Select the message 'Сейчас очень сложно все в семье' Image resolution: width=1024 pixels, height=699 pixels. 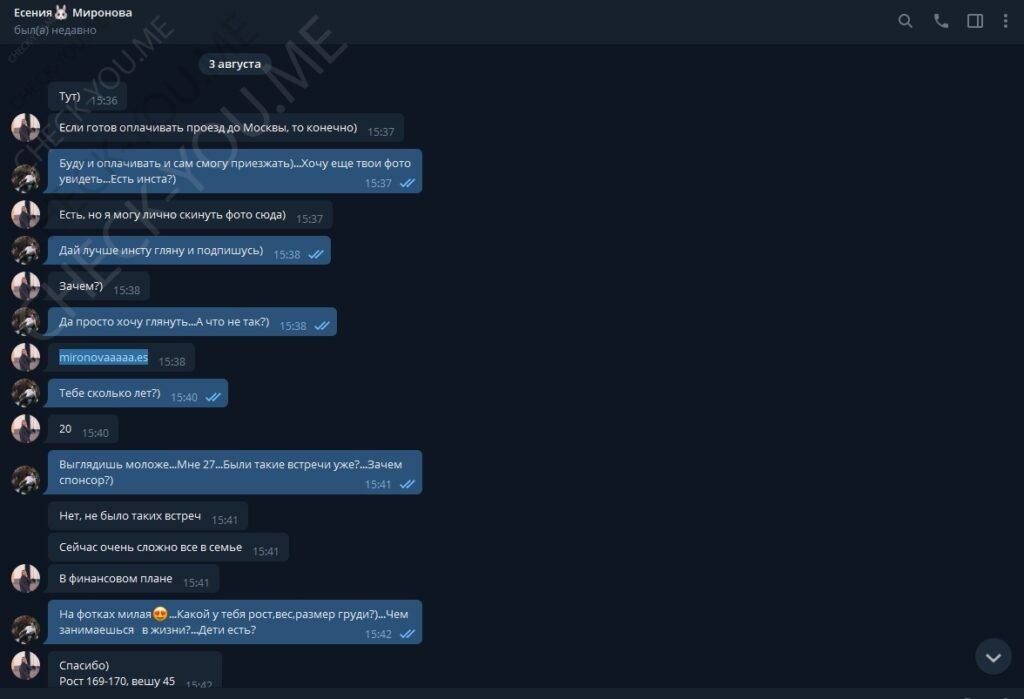click(168, 548)
